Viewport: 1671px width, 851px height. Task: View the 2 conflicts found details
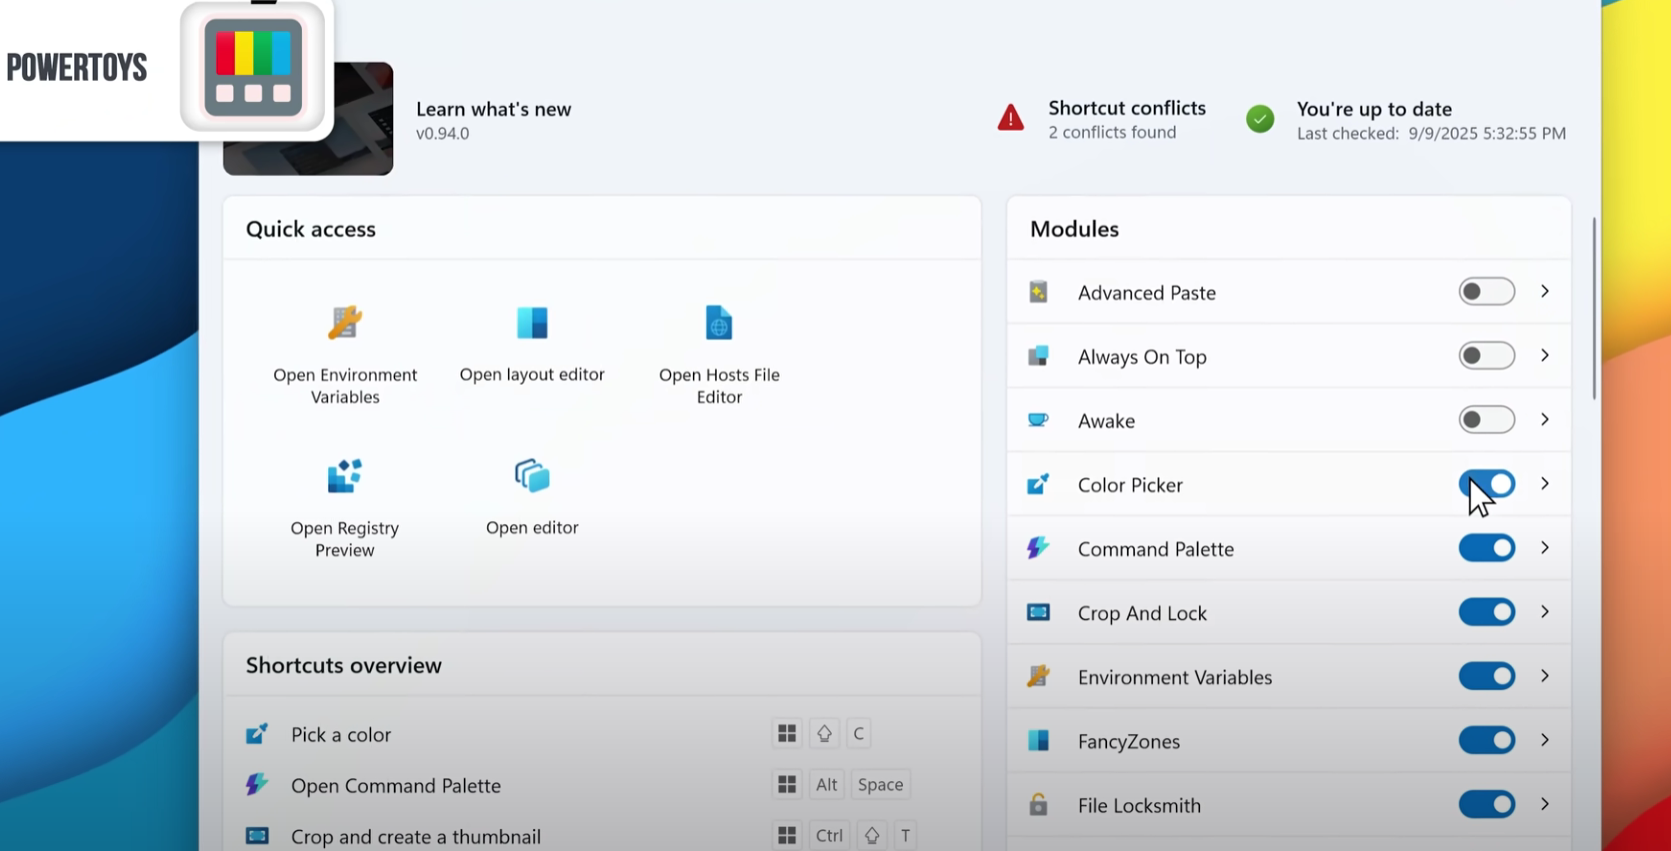click(1112, 133)
